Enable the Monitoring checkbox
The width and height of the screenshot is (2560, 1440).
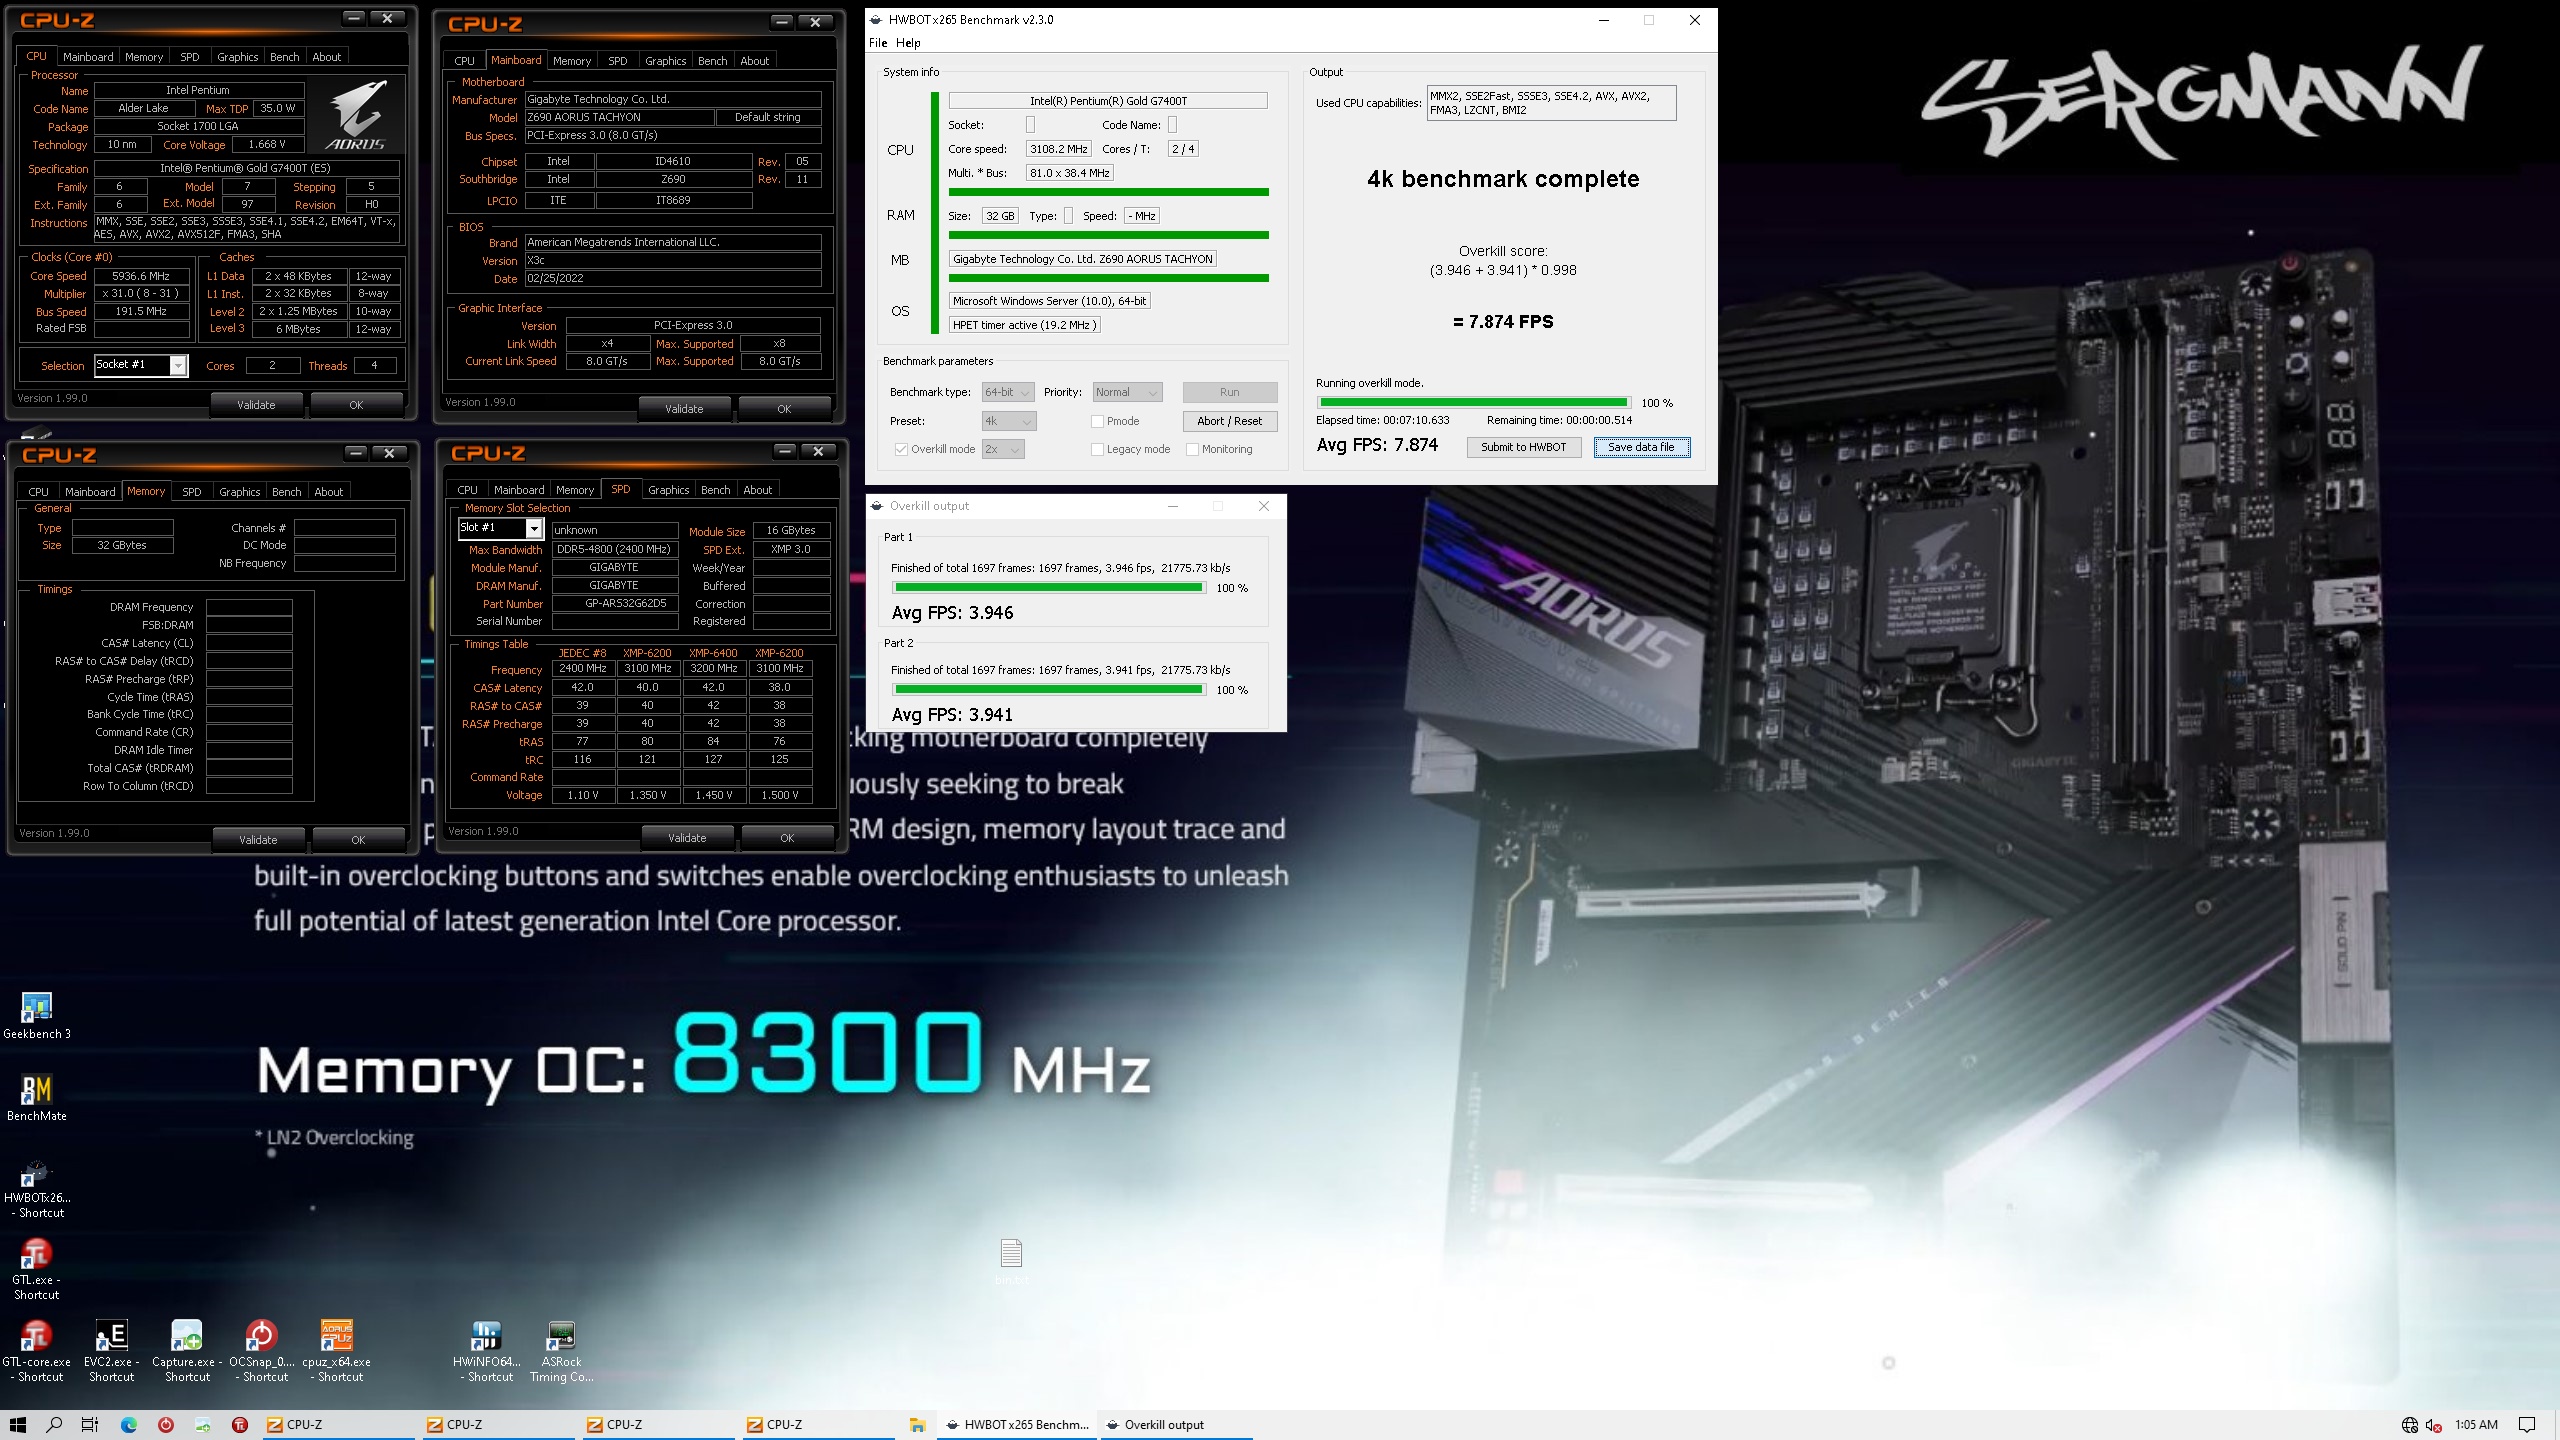1192,449
